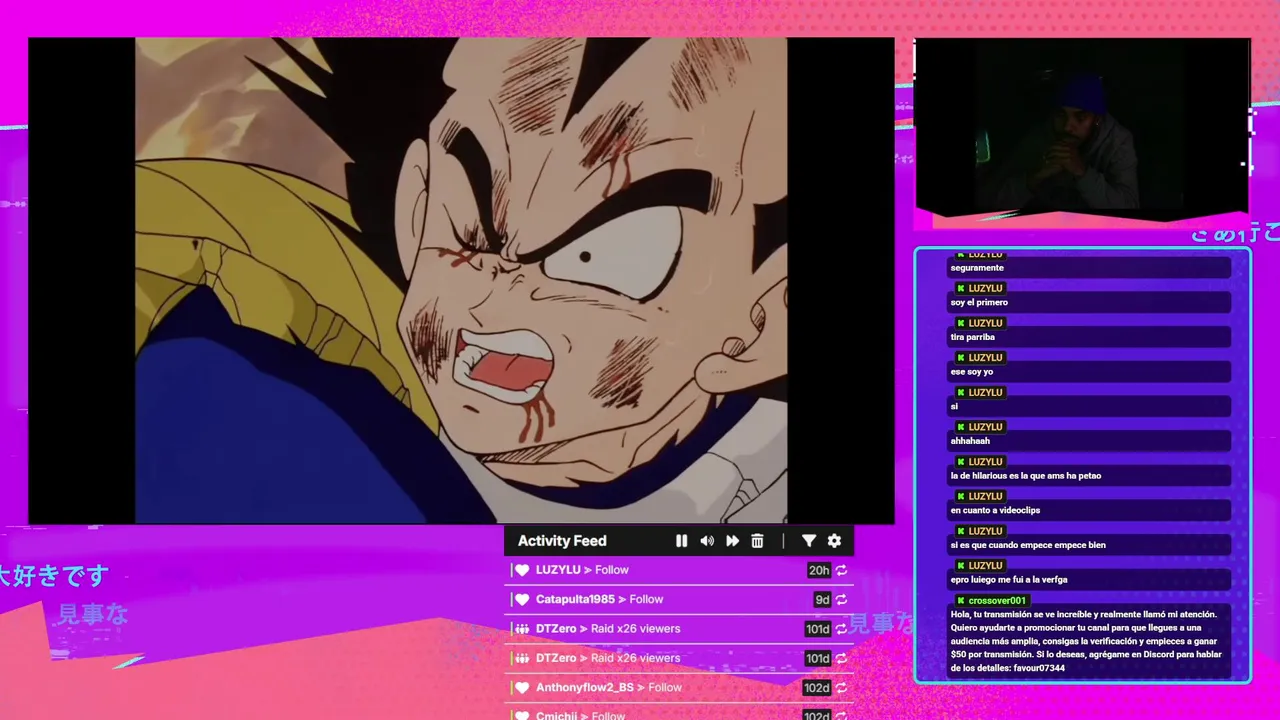Clear feed using the trash icon
The width and height of the screenshot is (1280, 720).
tap(757, 541)
